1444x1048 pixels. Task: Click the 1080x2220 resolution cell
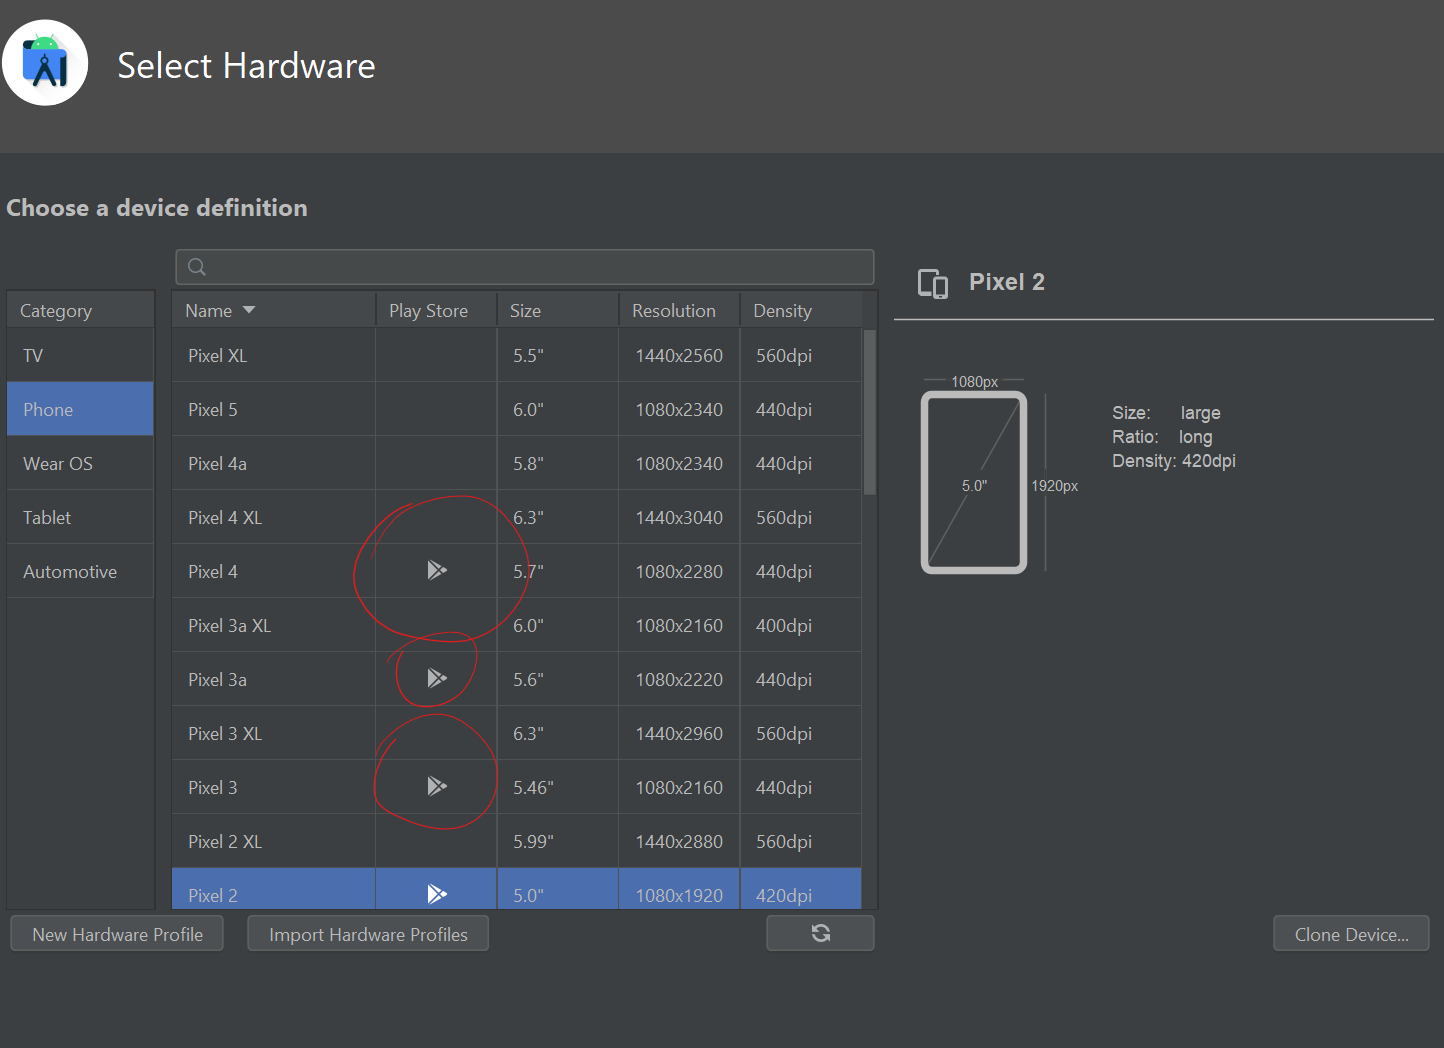(x=679, y=679)
